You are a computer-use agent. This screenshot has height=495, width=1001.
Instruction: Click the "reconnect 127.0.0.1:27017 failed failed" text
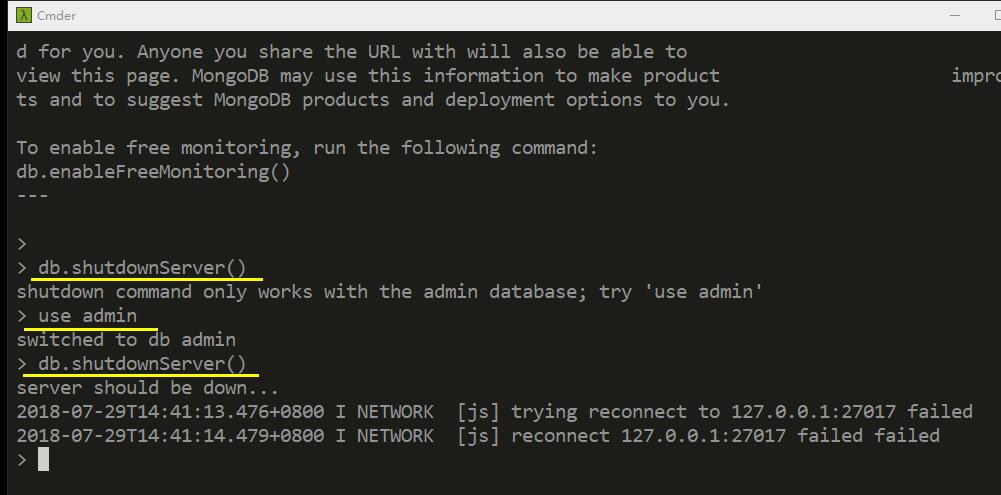[x=725, y=436]
